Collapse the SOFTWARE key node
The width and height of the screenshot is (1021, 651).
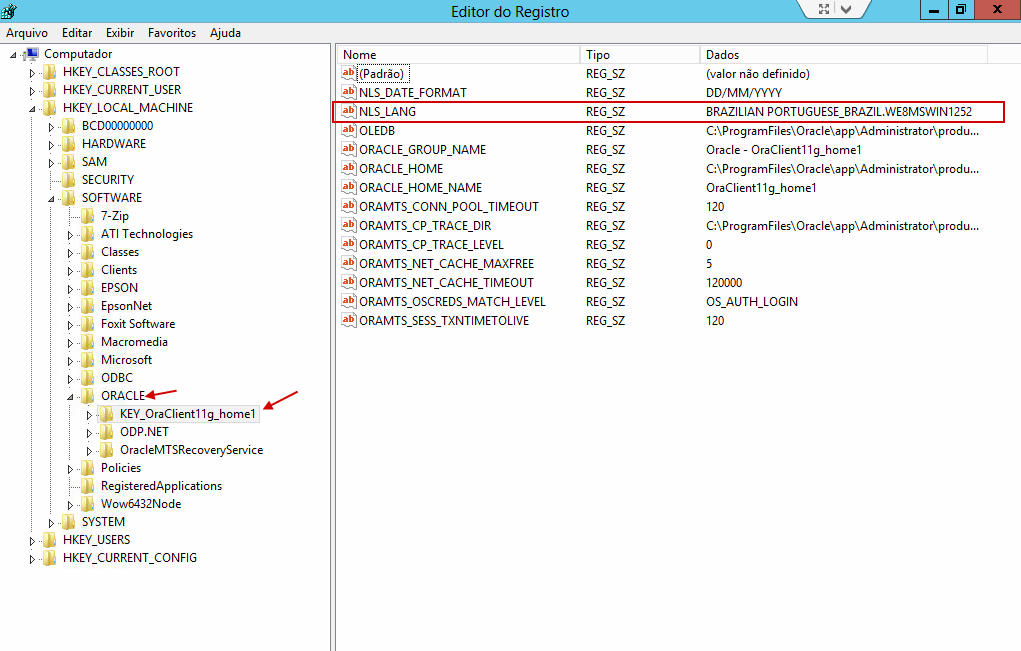(51, 199)
